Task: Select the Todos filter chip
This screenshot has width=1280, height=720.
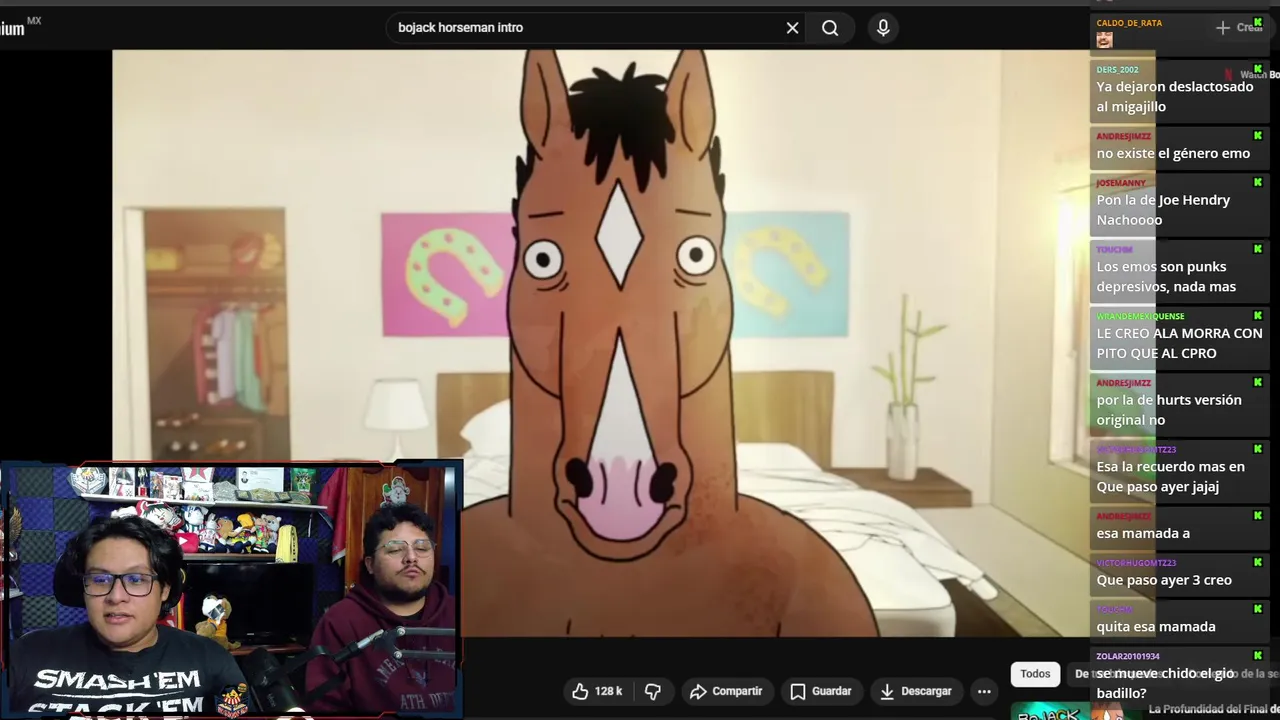Action: 1035,674
